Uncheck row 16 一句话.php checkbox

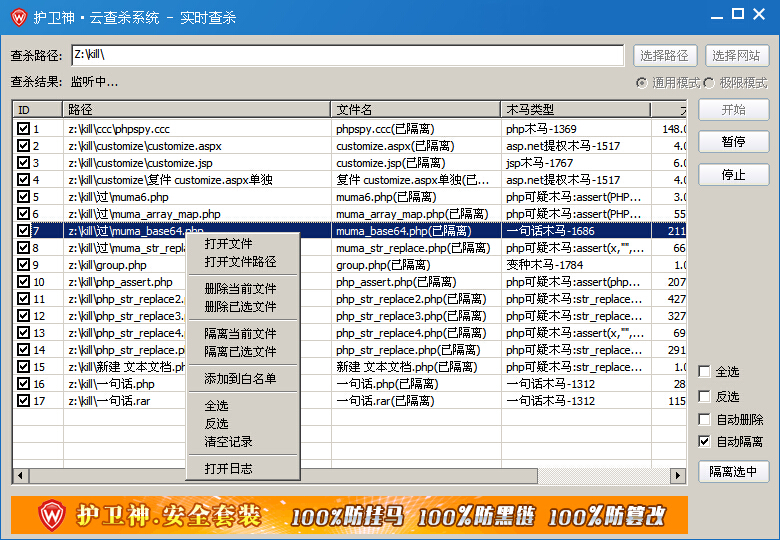[x=23, y=383]
